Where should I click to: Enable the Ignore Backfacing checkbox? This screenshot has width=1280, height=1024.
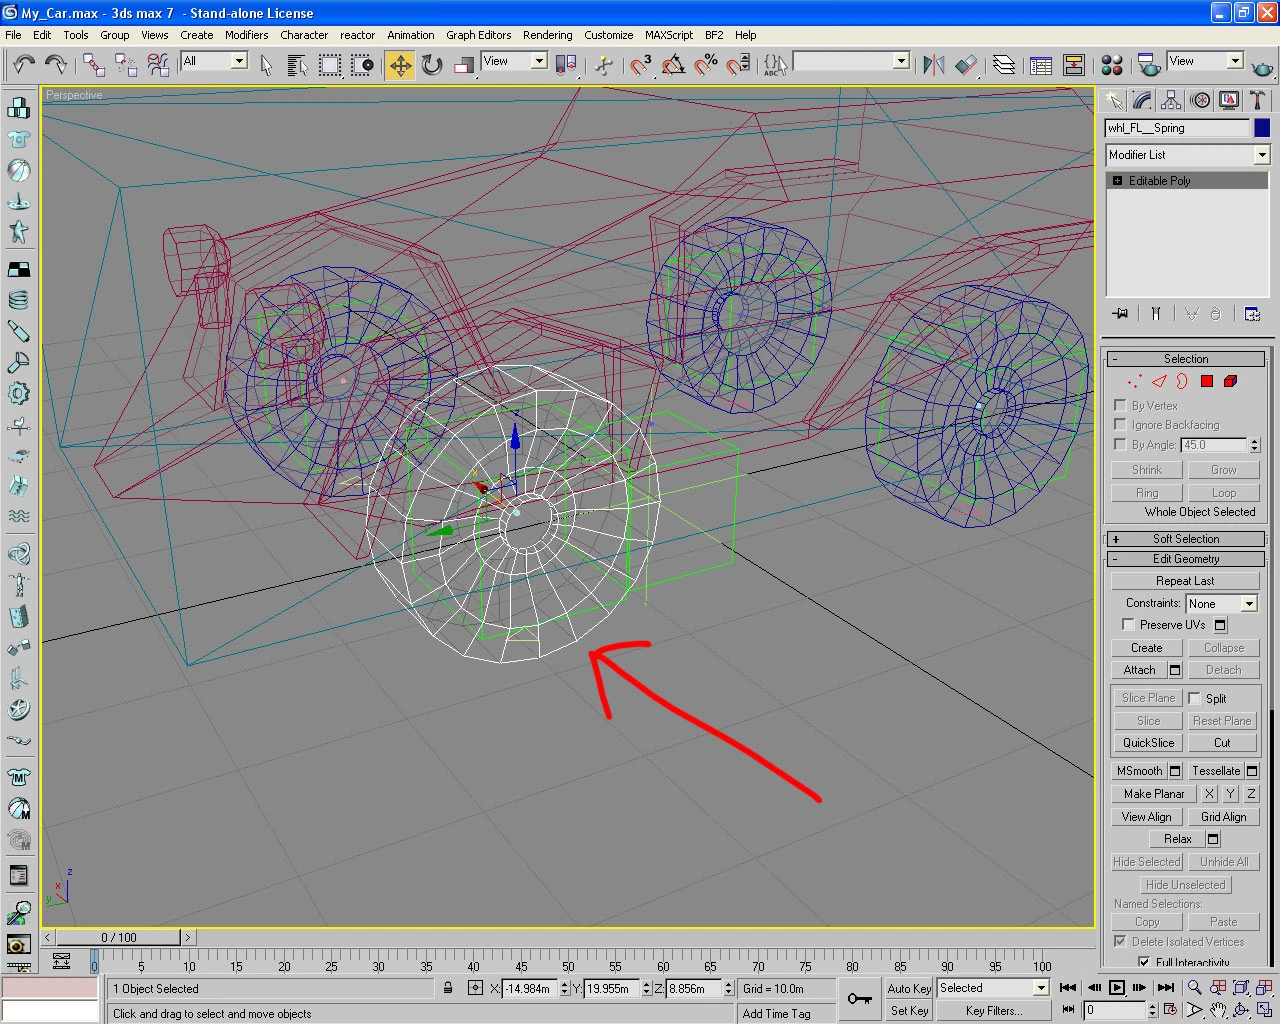click(x=1120, y=425)
